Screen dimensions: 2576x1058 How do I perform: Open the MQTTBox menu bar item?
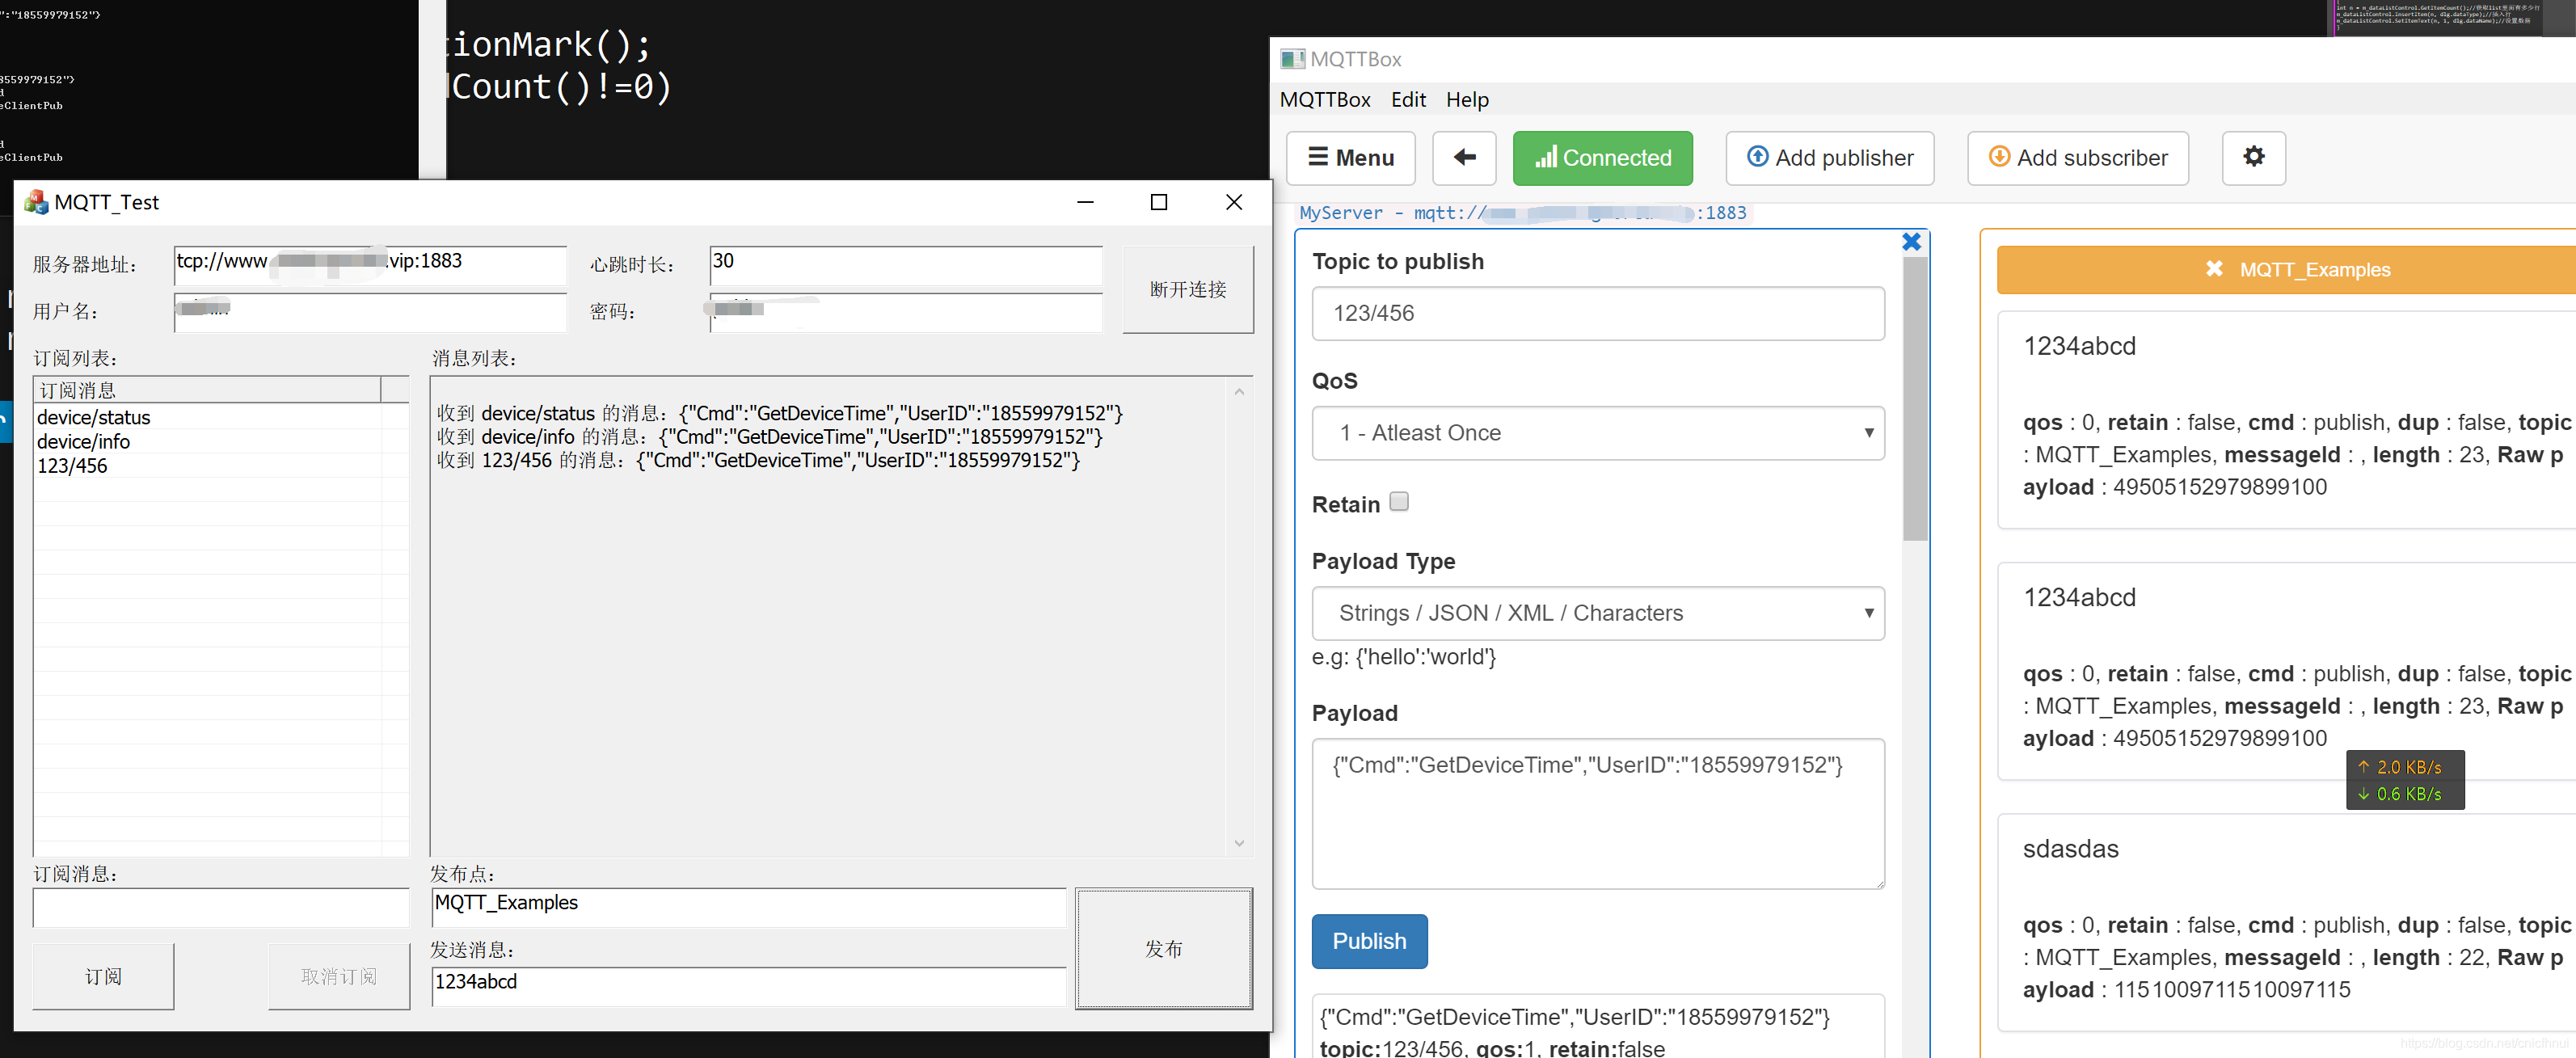(1324, 100)
